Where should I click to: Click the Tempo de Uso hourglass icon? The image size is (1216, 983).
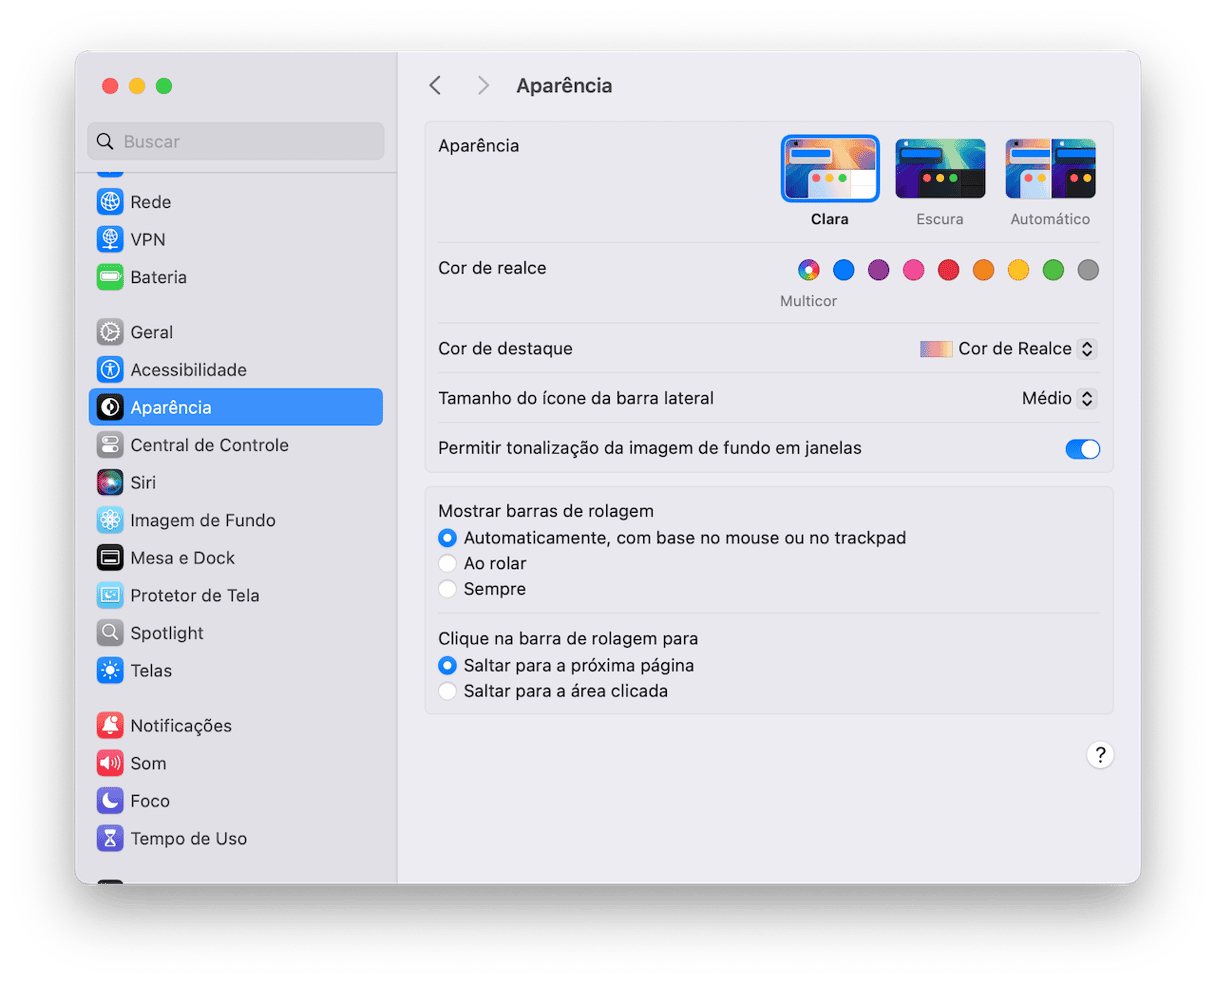[110, 838]
